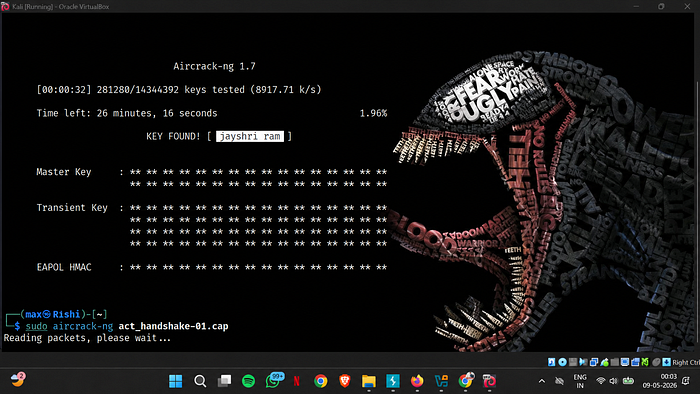Screen dimensions: 700x394
Task: Open the Windows Start menu
Action: pos(175,381)
